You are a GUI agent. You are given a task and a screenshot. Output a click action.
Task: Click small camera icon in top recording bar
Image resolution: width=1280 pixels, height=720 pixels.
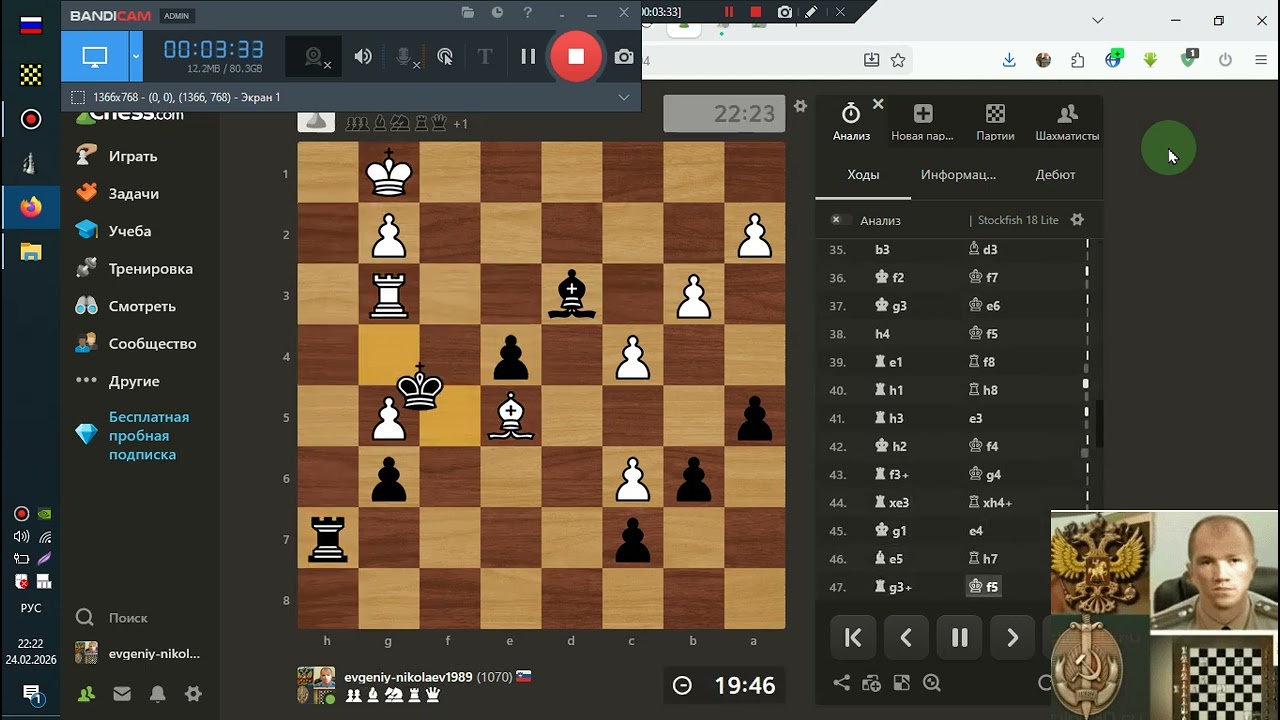click(x=785, y=12)
